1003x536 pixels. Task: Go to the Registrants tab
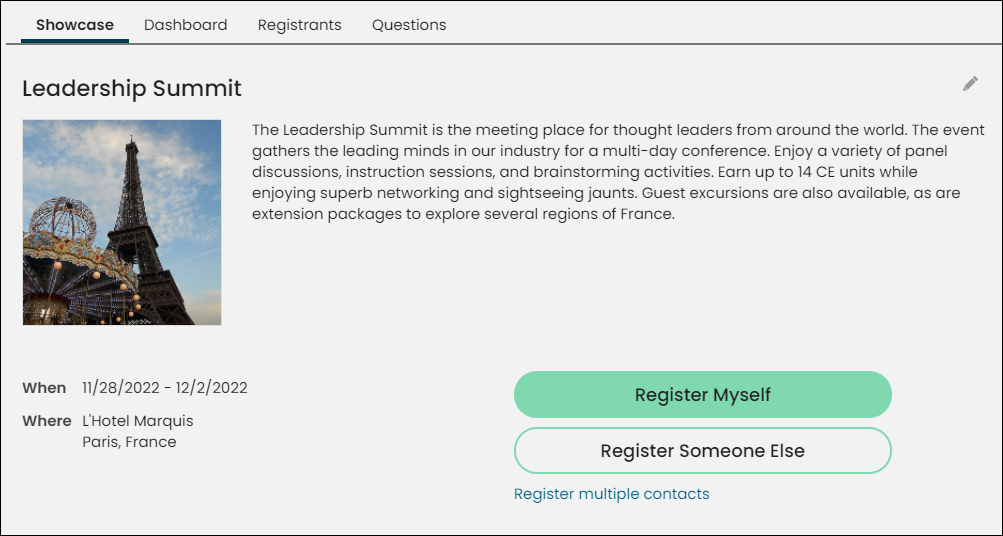coord(299,25)
